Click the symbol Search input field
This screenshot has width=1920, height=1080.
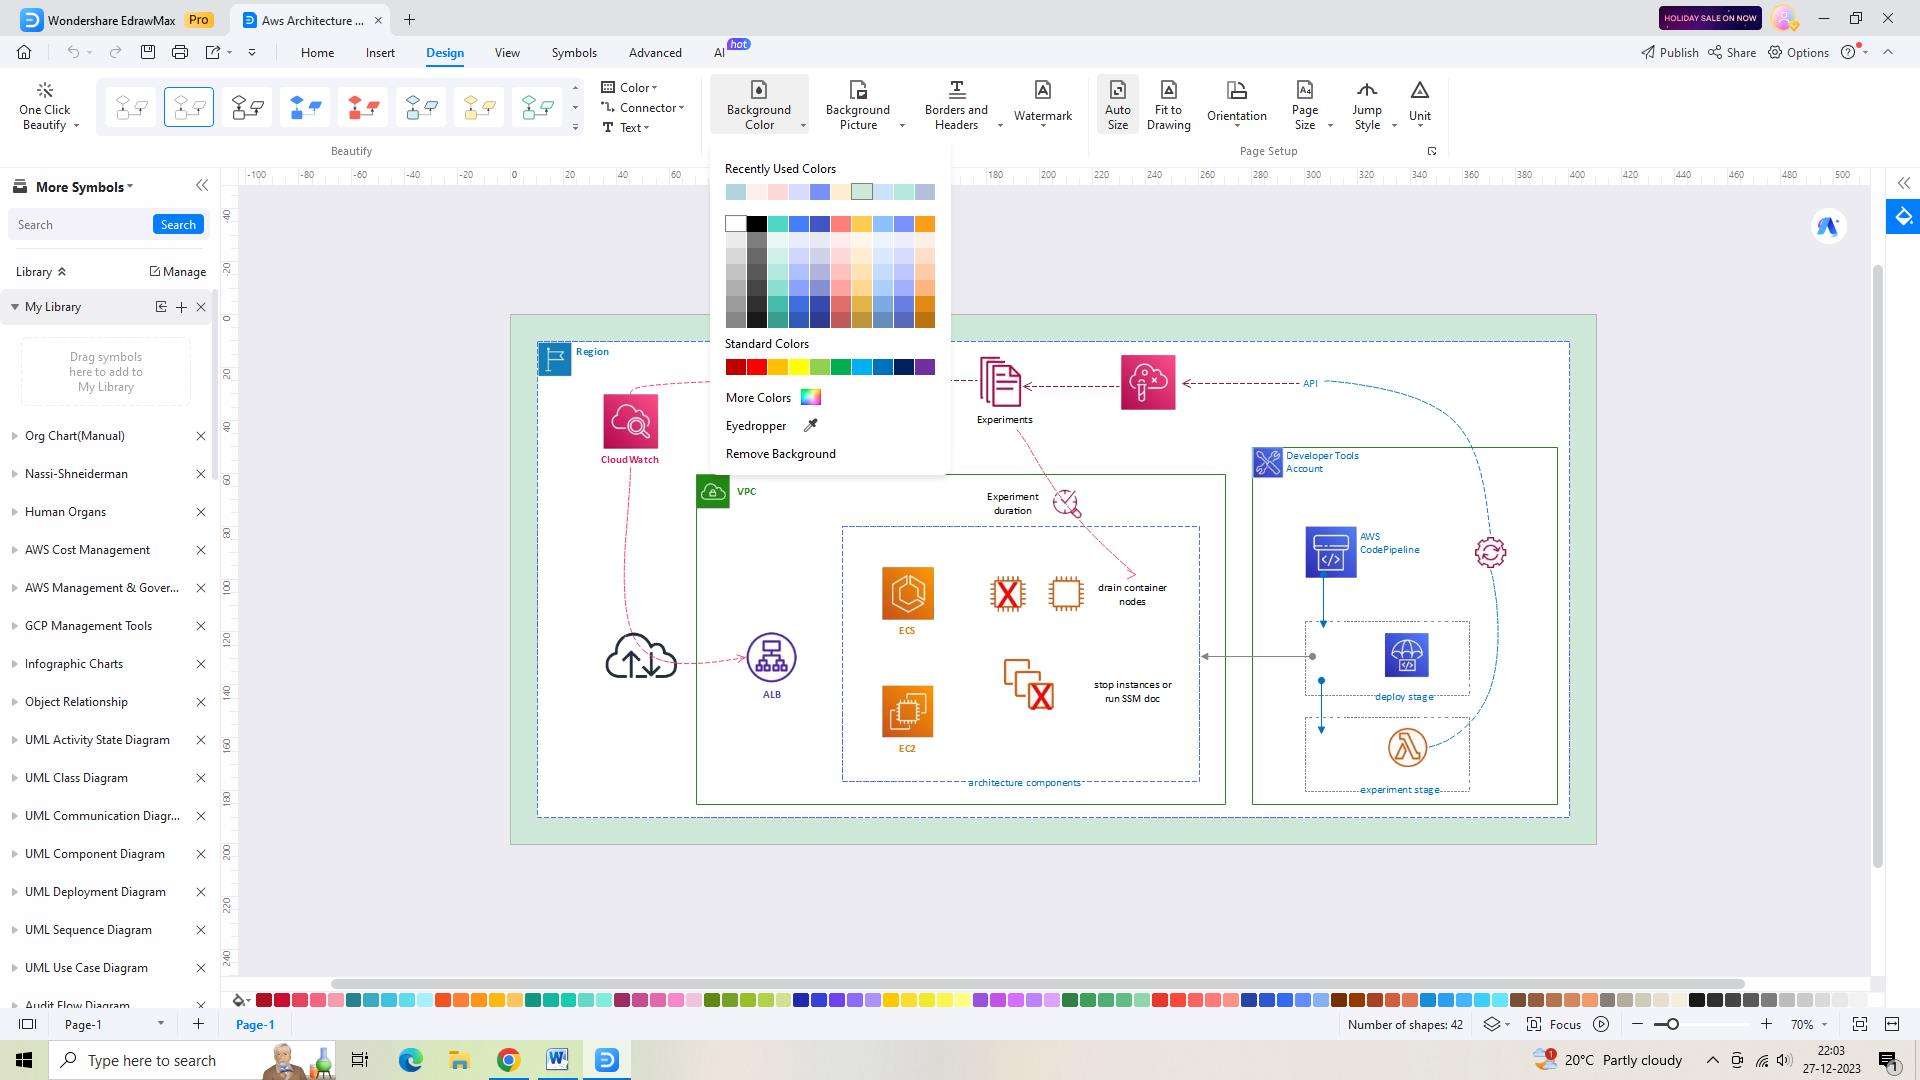(80, 225)
